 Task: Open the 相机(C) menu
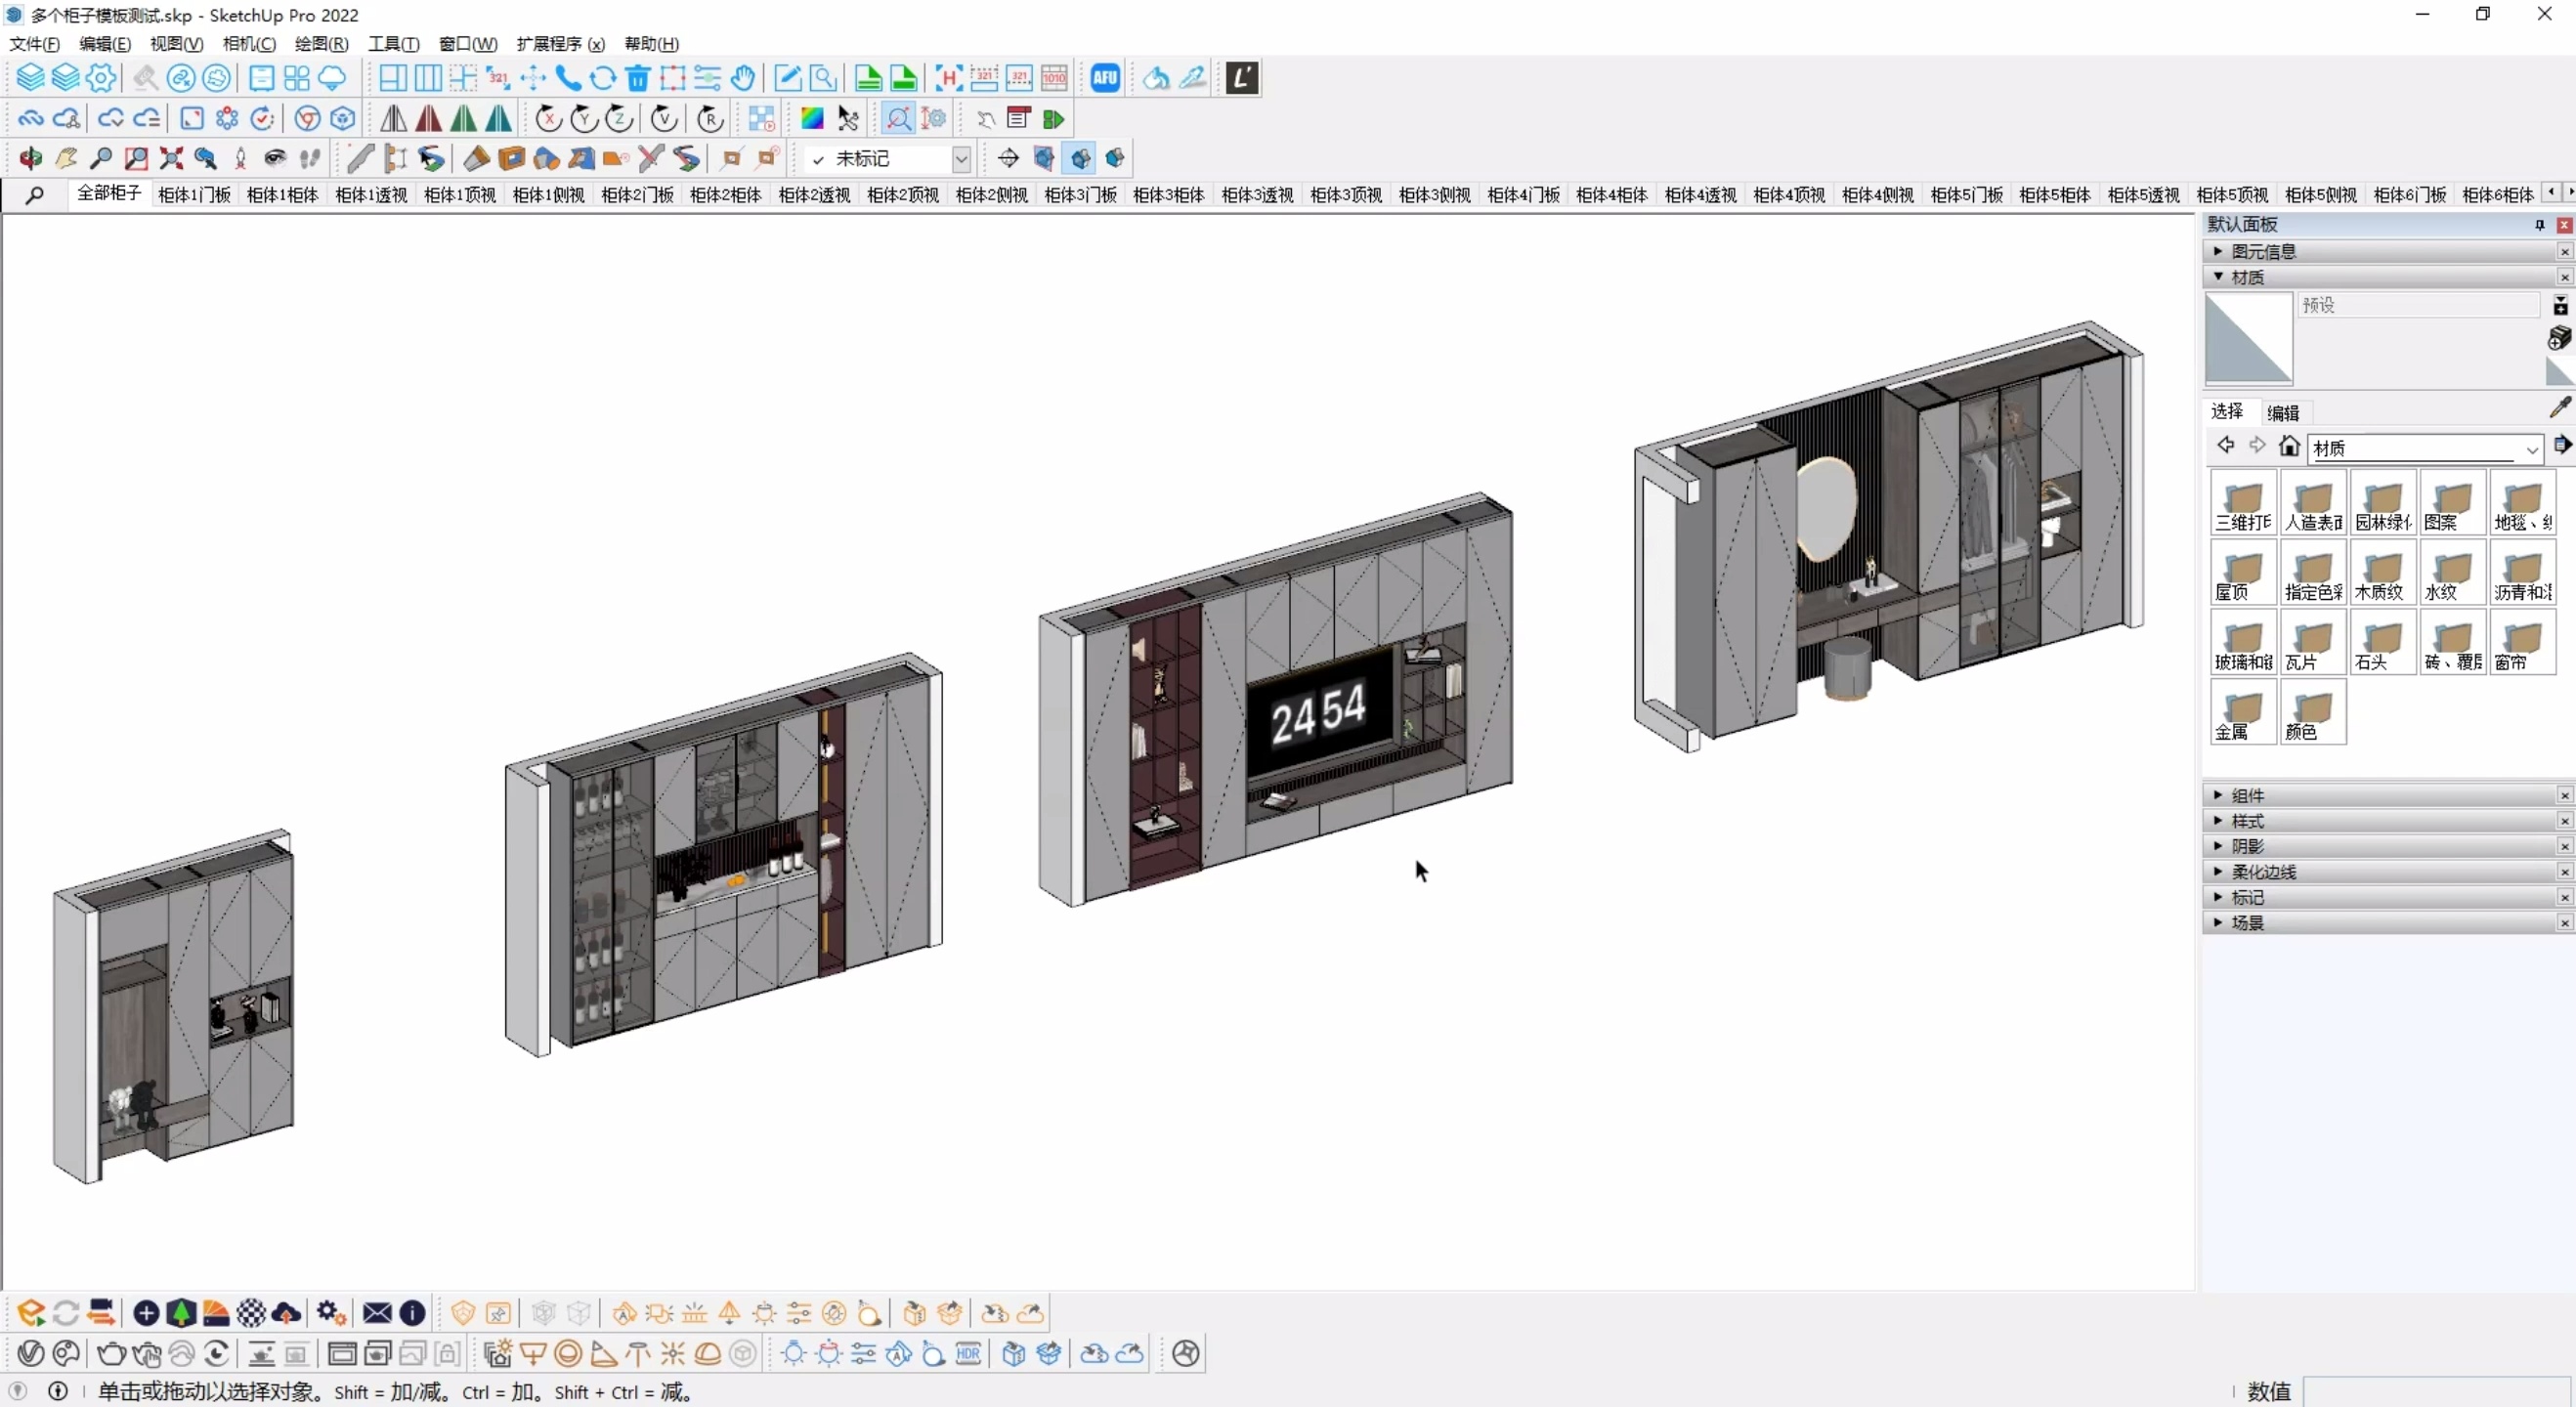click(249, 44)
